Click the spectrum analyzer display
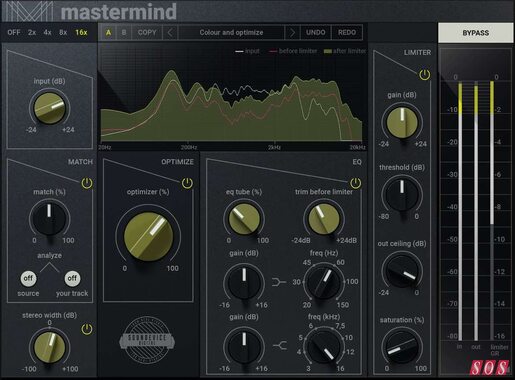This screenshot has width=515, height=380. pos(232,97)
